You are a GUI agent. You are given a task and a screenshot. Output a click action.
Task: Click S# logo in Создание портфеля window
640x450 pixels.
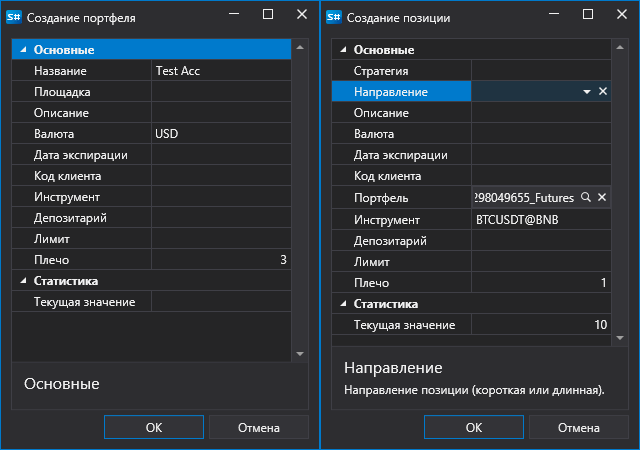coord(14,18)
